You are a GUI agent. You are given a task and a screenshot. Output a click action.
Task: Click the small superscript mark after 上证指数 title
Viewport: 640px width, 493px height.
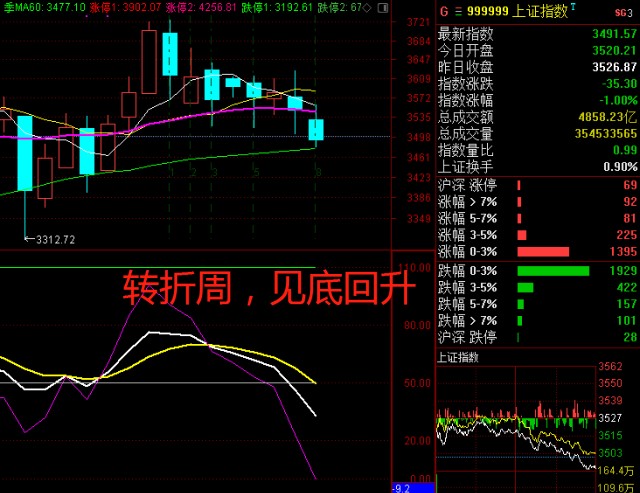click(x=573, y=7)
